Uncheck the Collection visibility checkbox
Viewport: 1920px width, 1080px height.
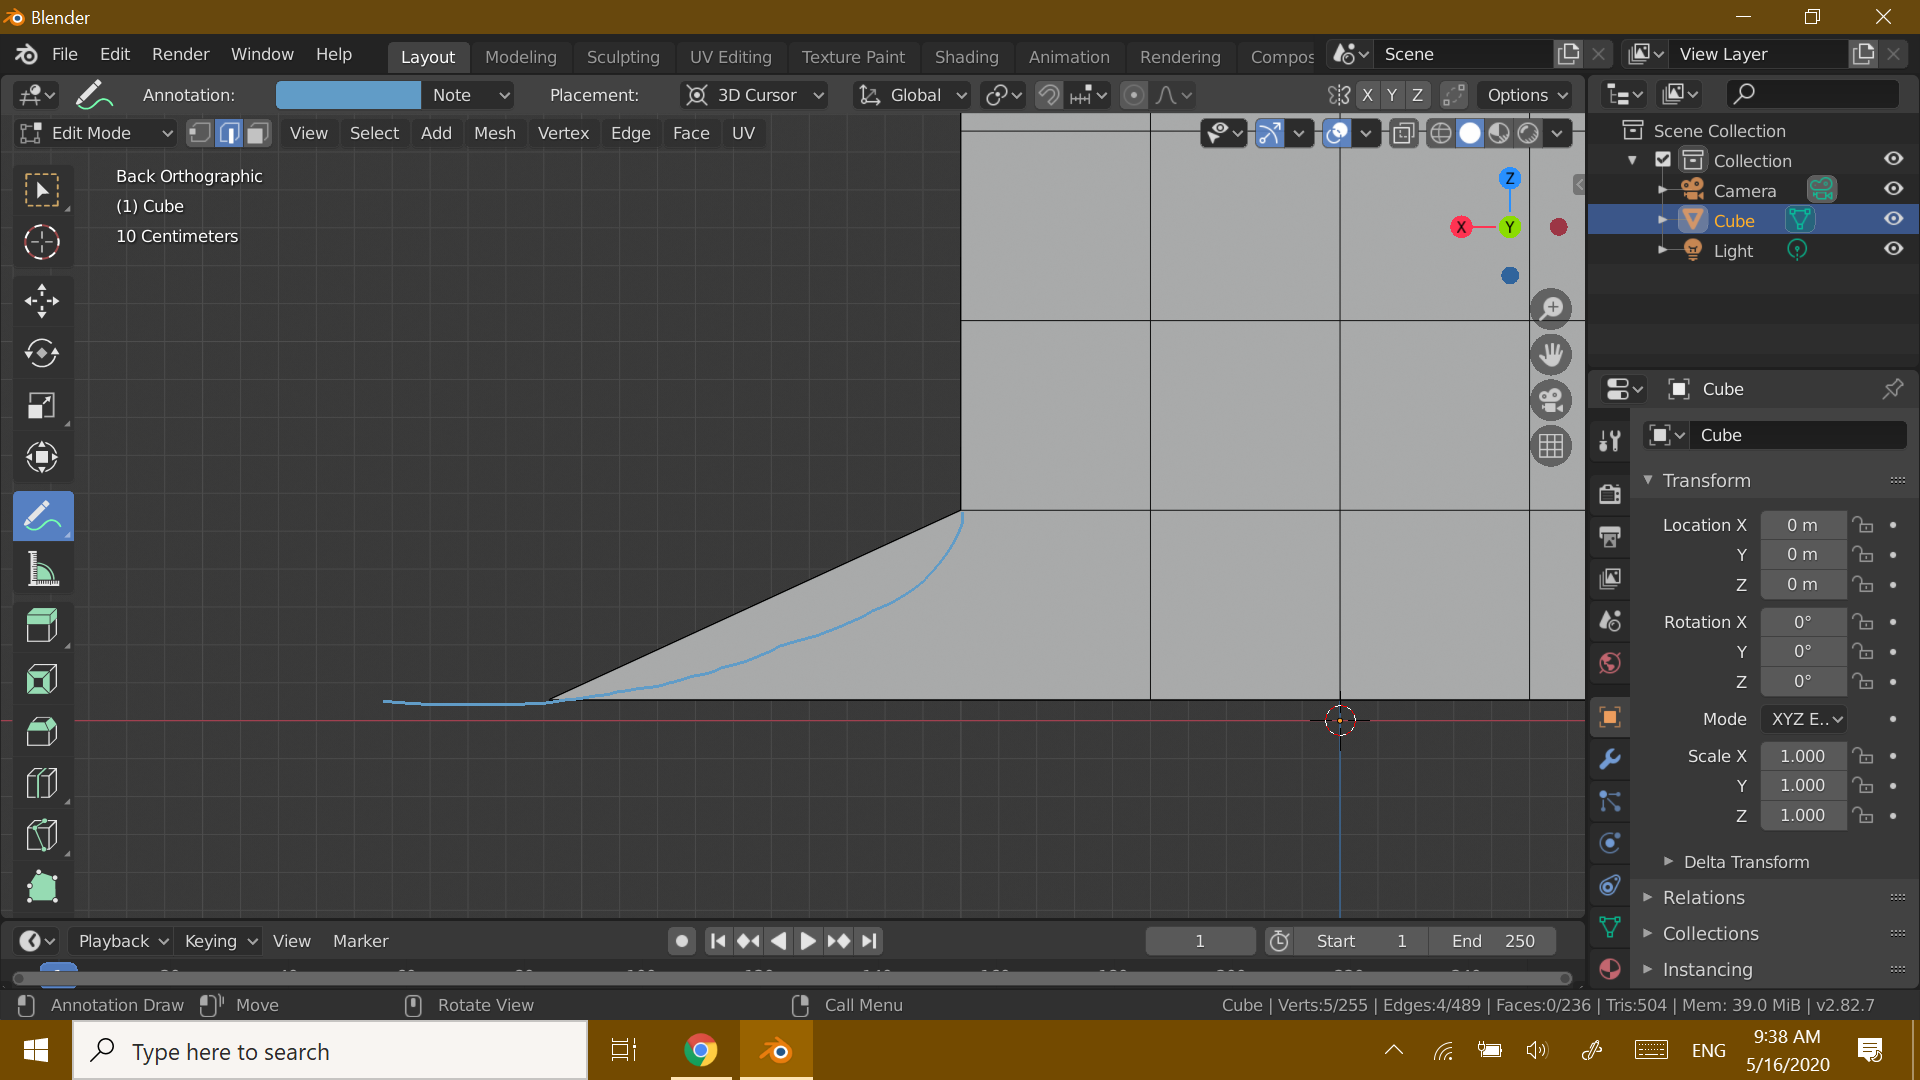(1663, 160)
